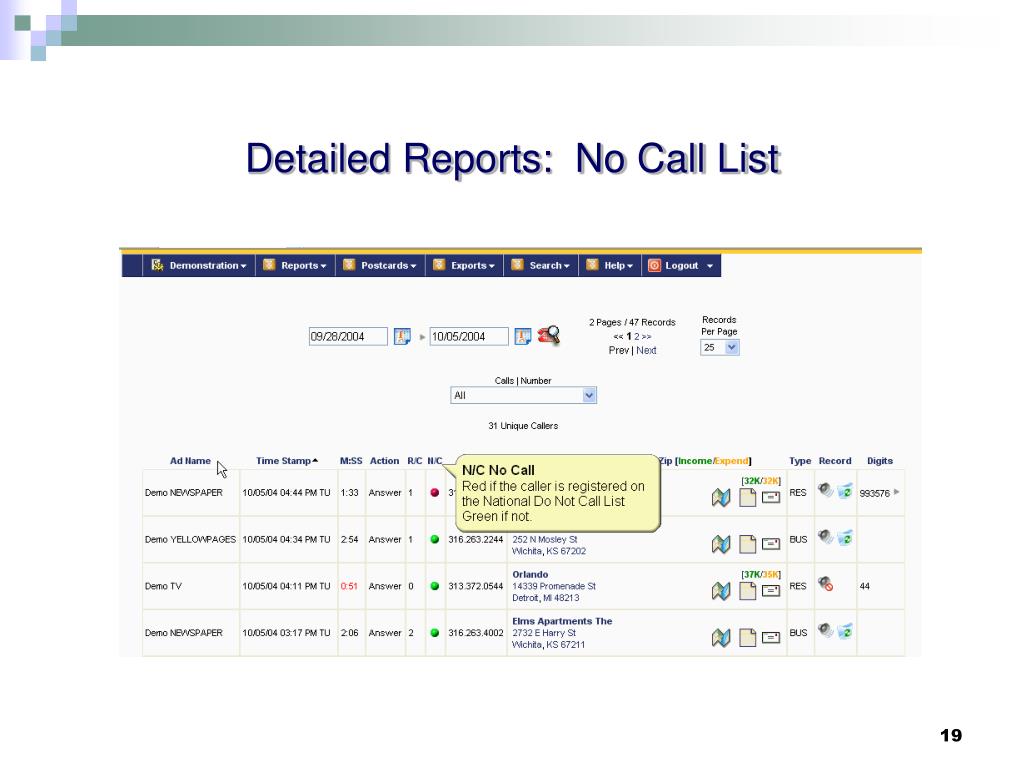Screen dimensions: 1024x768
Task: Click the R/C column header
Action: point(415,460)
